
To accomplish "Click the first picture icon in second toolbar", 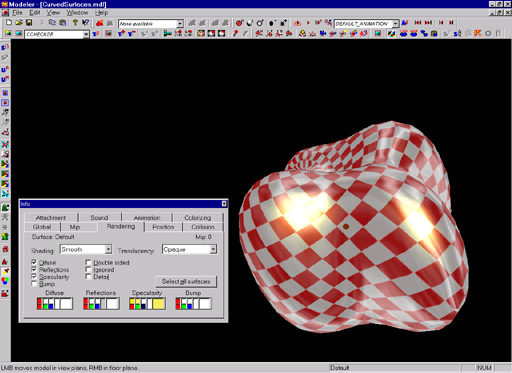I will point(8,33).
